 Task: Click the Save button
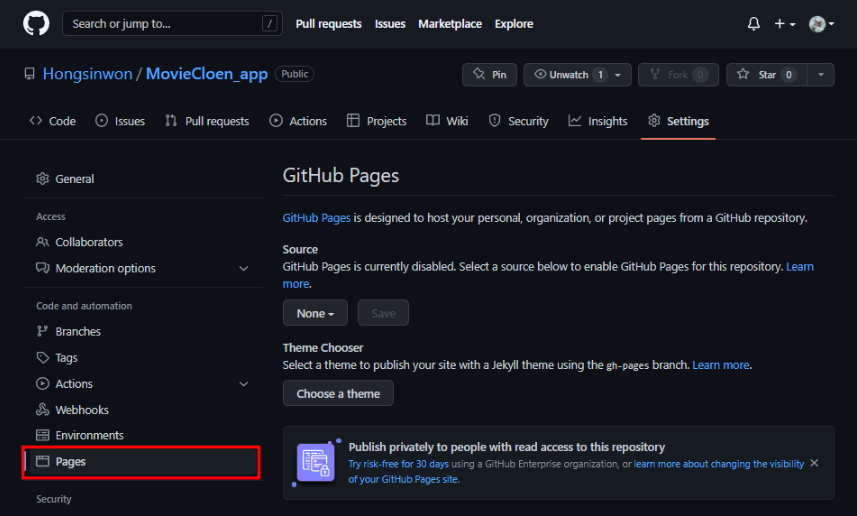pyautogui.click(x=383, y=313)
